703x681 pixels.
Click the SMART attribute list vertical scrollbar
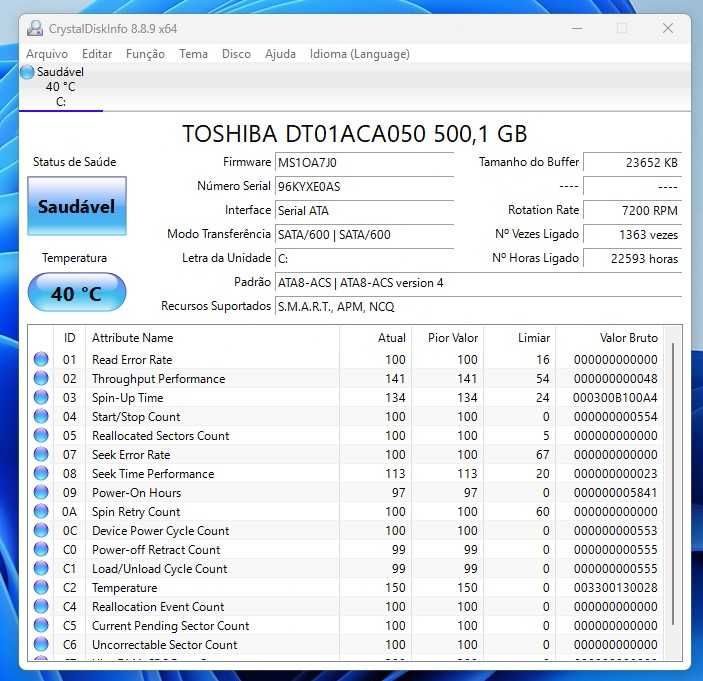pos(673,484)
